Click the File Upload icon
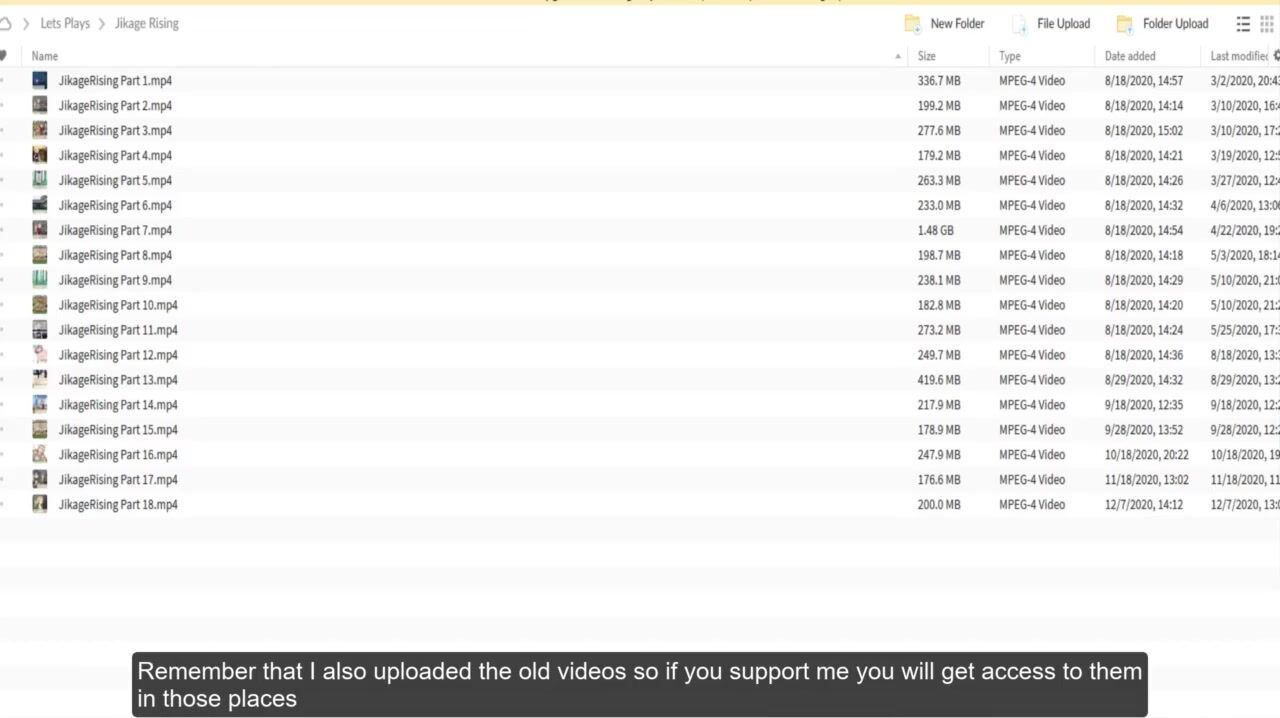Viewport: 1280px width, 718px height. pyautogui.click(x=1019, y=24)
